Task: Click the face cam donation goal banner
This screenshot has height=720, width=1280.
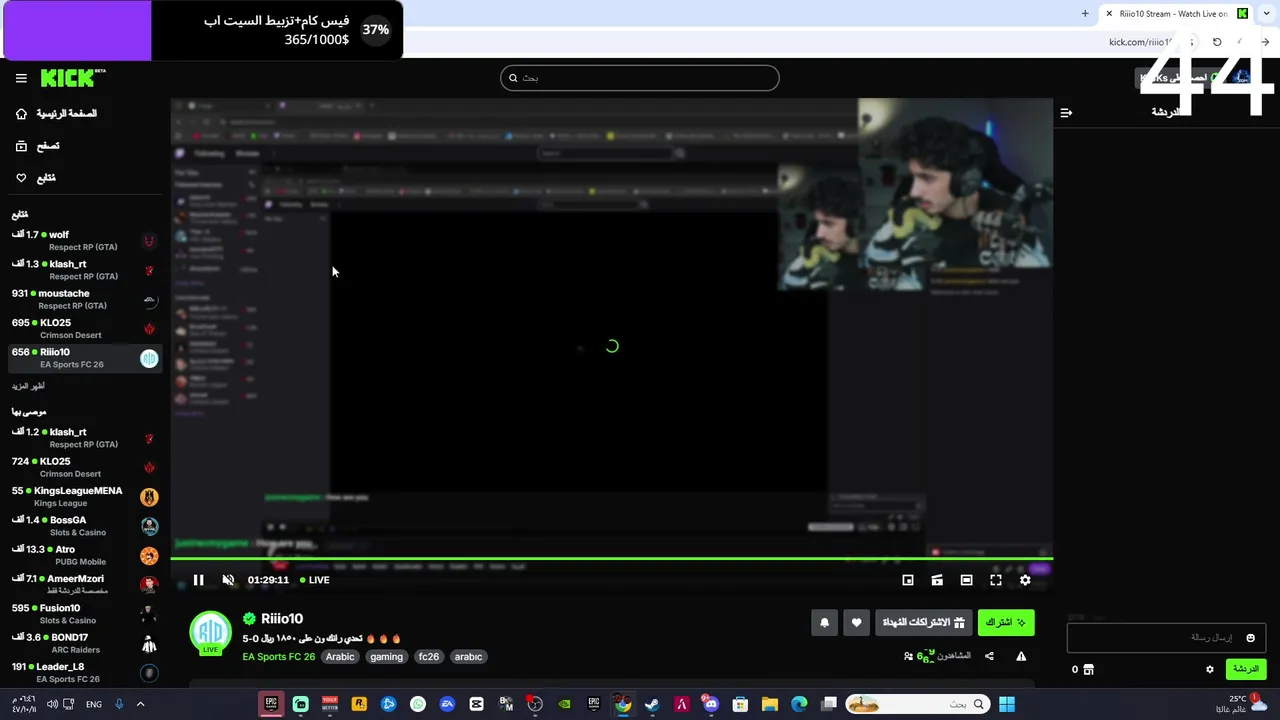Action: click(x=202, y=30)
